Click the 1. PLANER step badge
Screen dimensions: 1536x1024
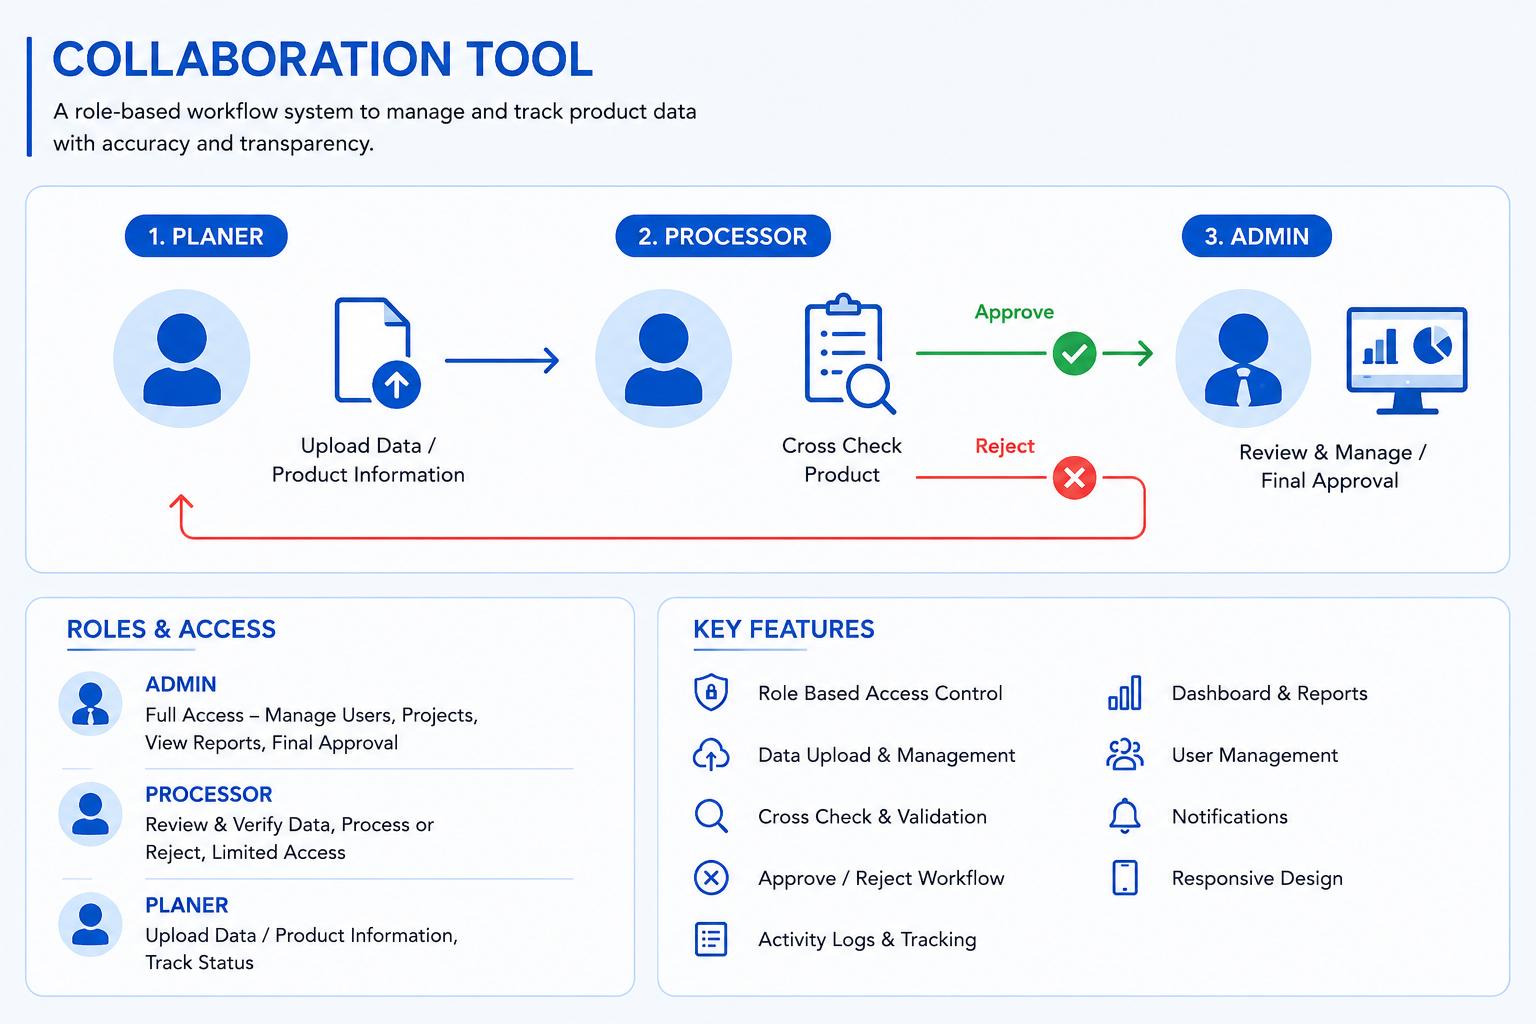tap(206, 236)
